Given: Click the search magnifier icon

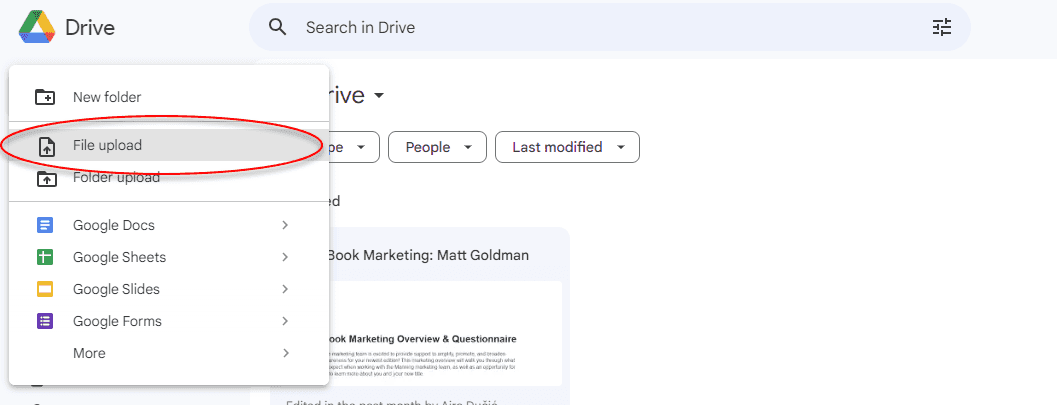Looking at the screenshot, I should [279, 27].
